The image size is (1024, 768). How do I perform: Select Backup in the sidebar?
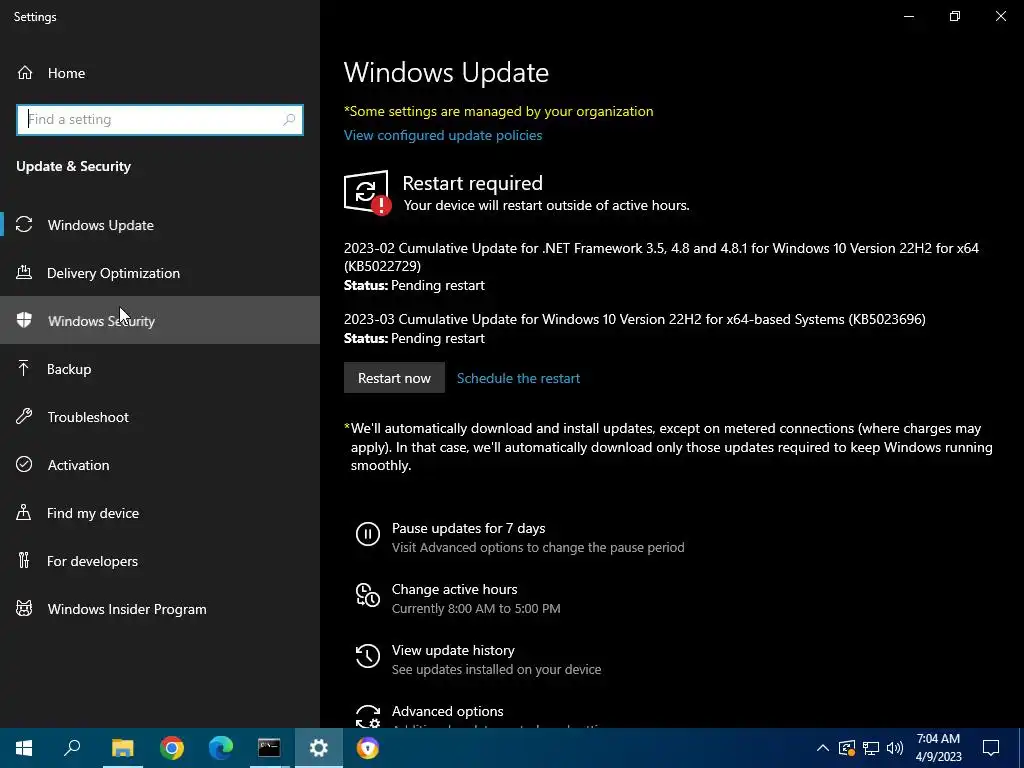[160, 368]
